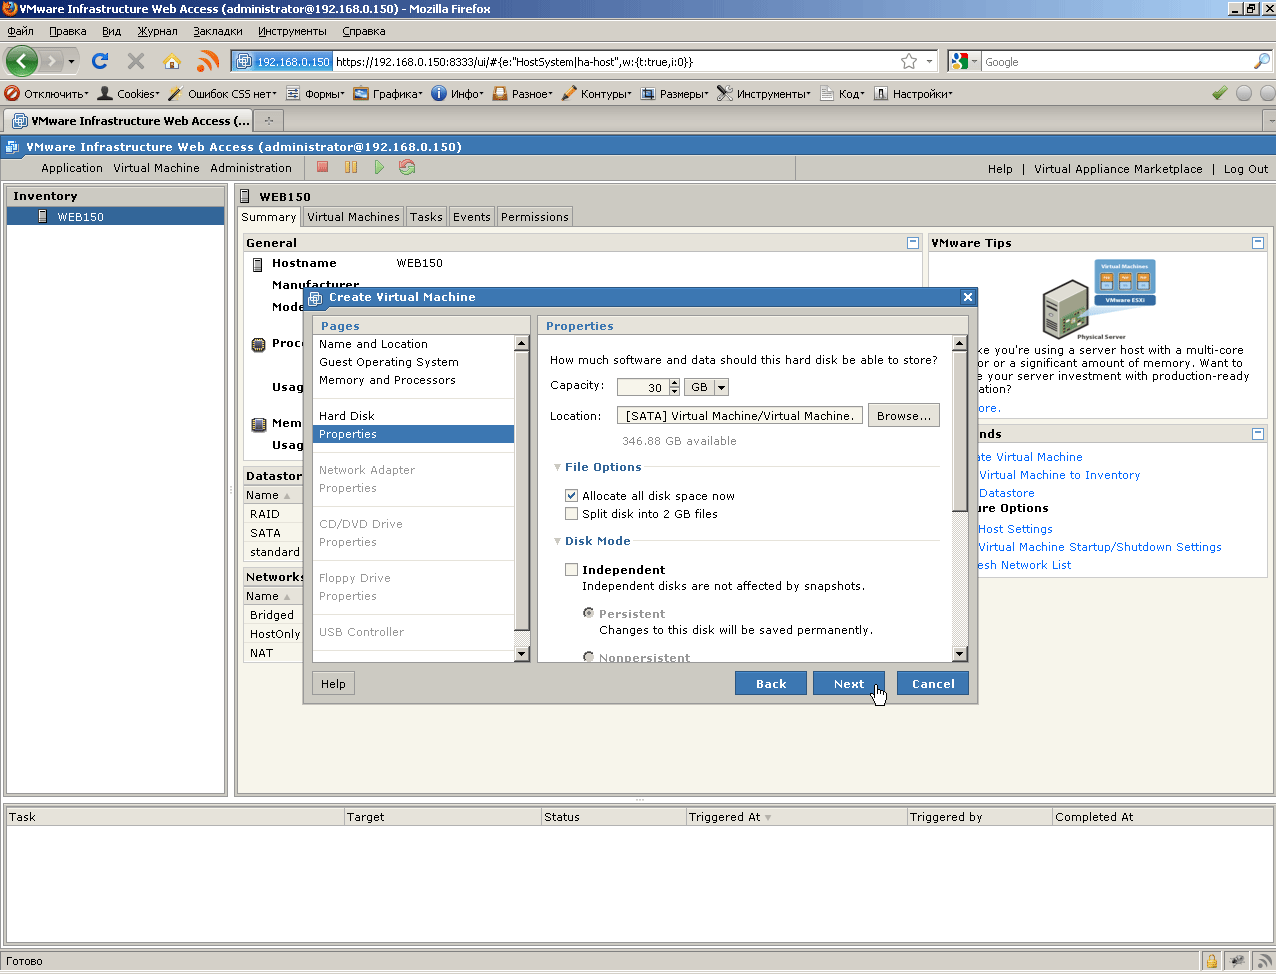Open a new browser tab icon
Viewport: 1276px width, 974px height.
pyautogui.click(x=268, y=121)
